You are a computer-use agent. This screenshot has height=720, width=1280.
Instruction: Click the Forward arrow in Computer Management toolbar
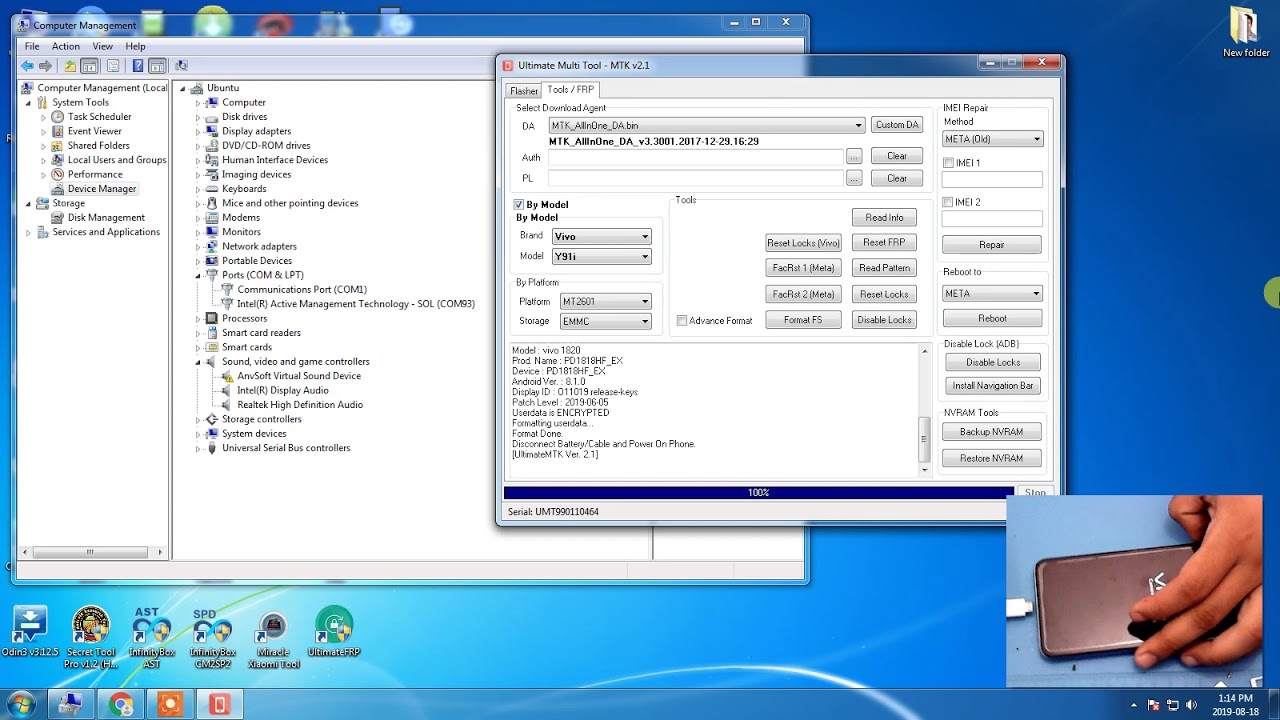45,66
